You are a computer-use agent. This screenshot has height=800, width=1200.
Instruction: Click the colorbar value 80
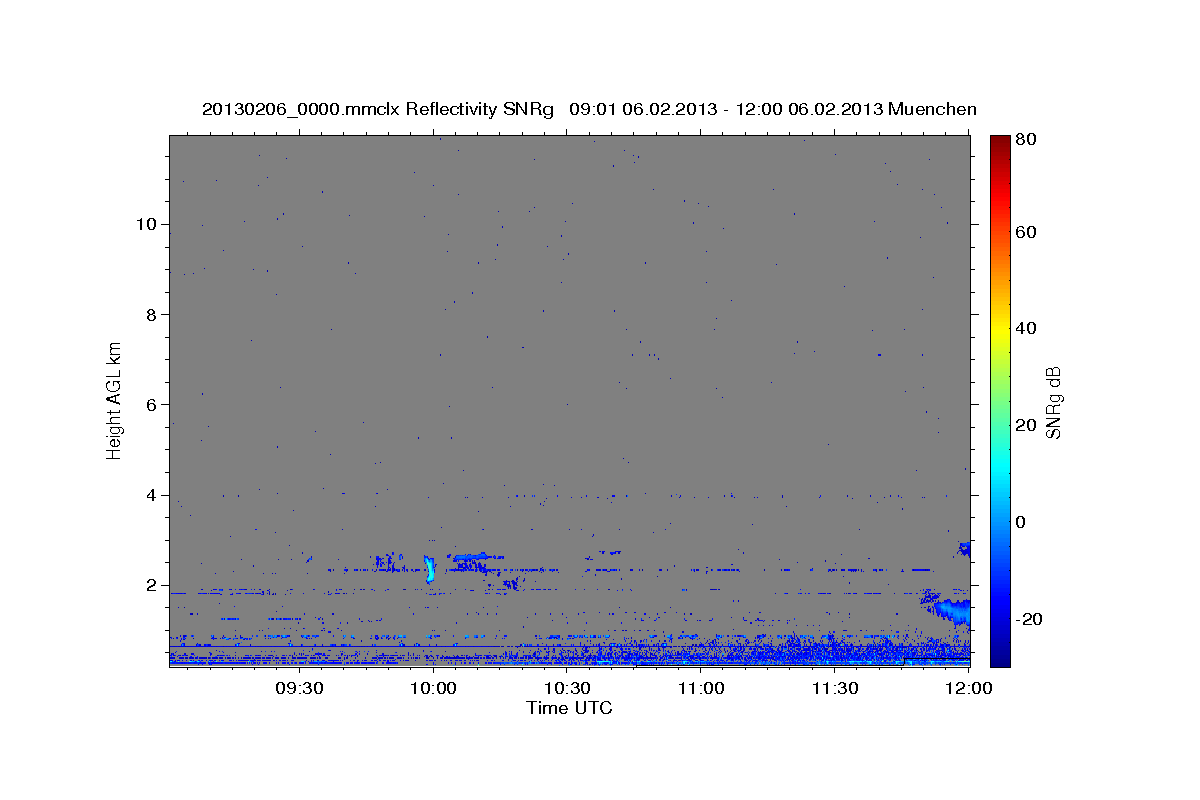coord(1026,140)
